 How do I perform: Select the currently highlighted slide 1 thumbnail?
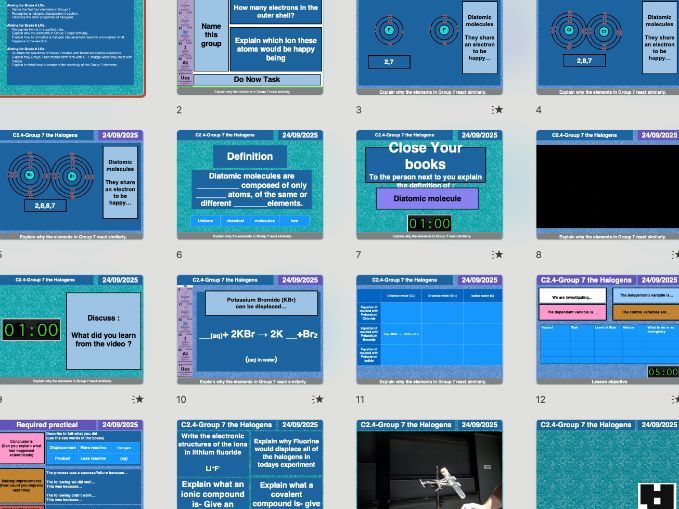click(x=71, y=46)
